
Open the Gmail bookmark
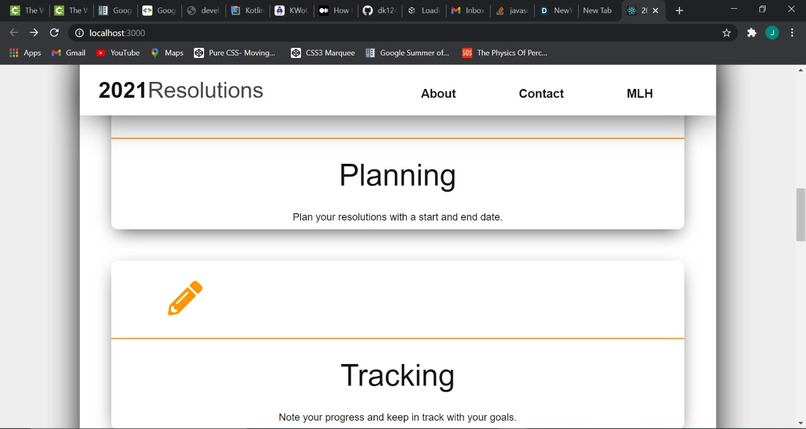[x=68, y=52]
